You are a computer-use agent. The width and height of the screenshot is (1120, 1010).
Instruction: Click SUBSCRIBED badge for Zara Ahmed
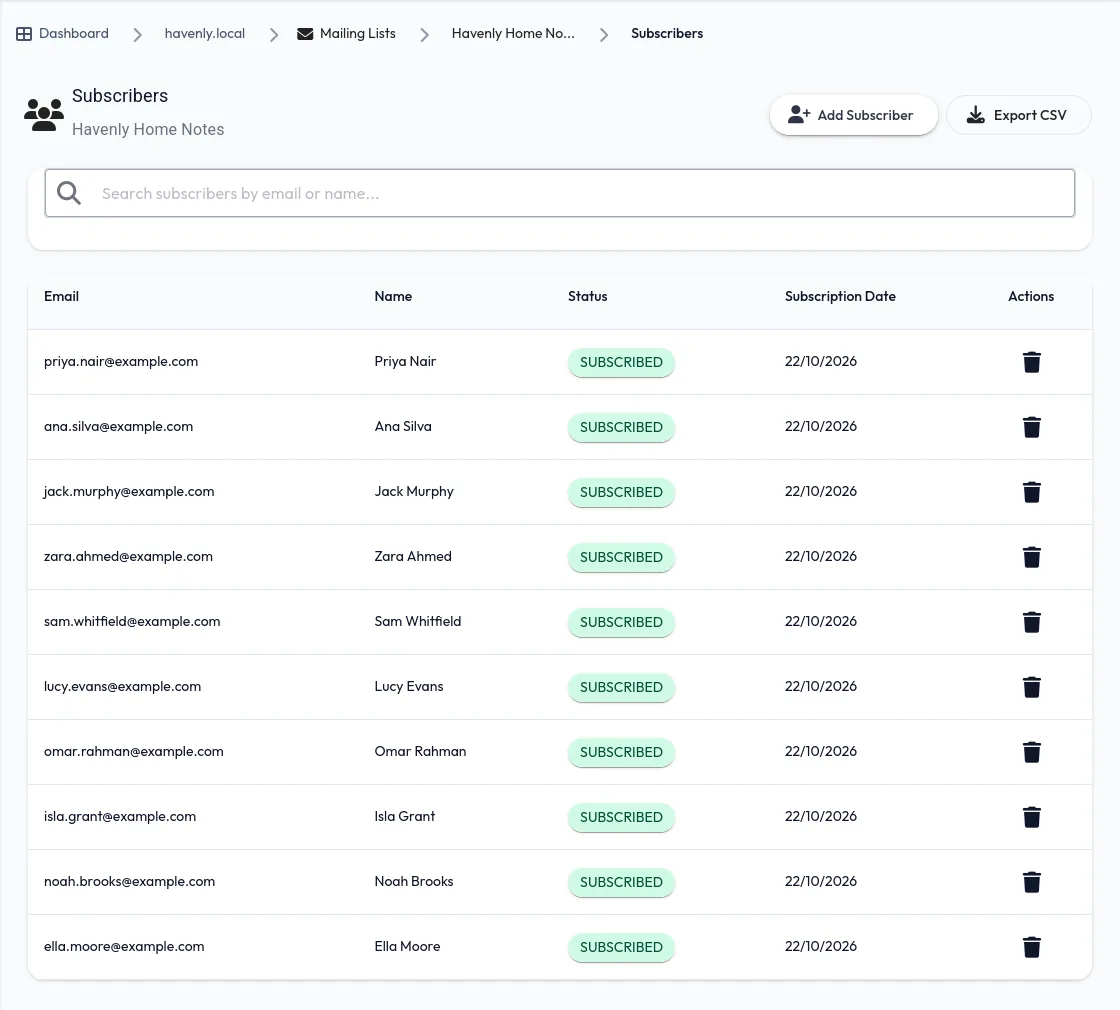click(x=621, y=557)
